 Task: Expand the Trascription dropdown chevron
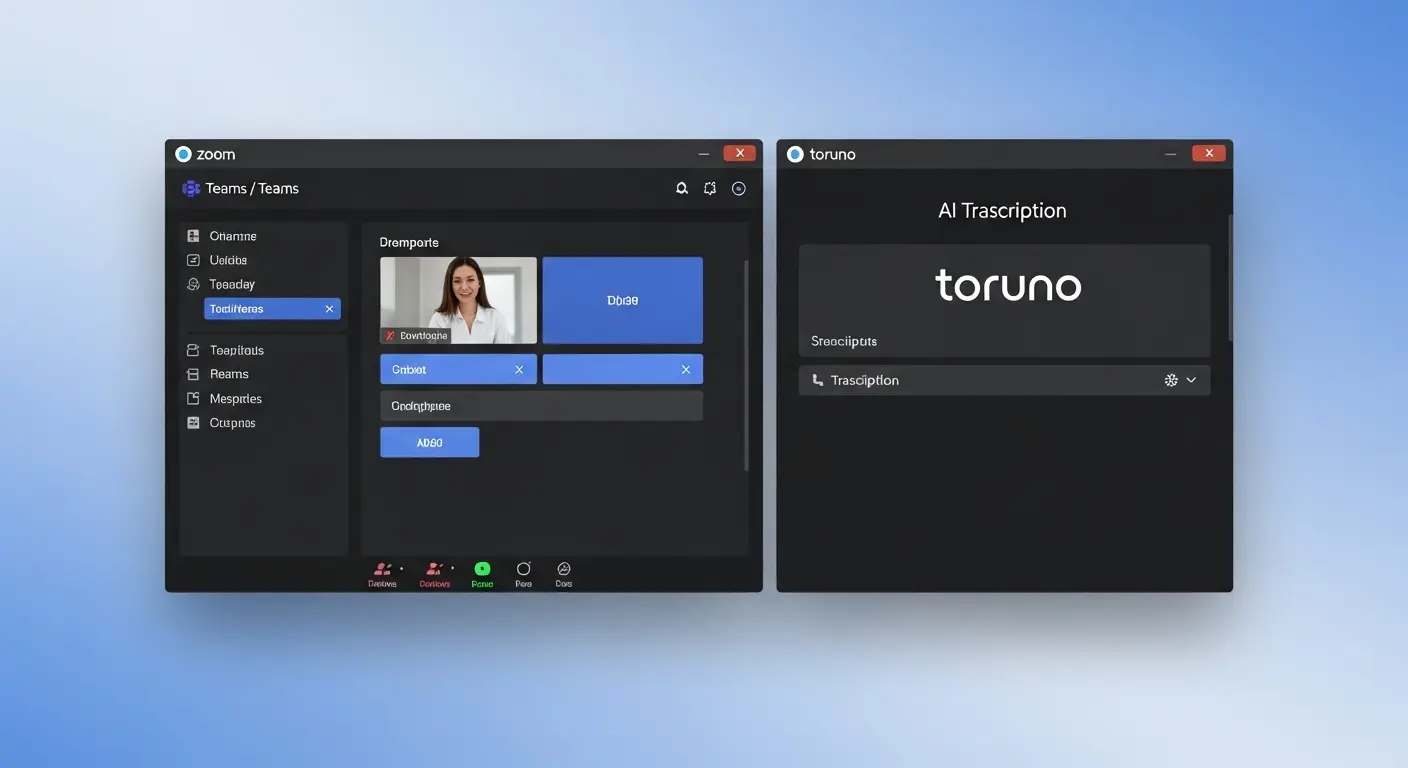coord(1191,381)
